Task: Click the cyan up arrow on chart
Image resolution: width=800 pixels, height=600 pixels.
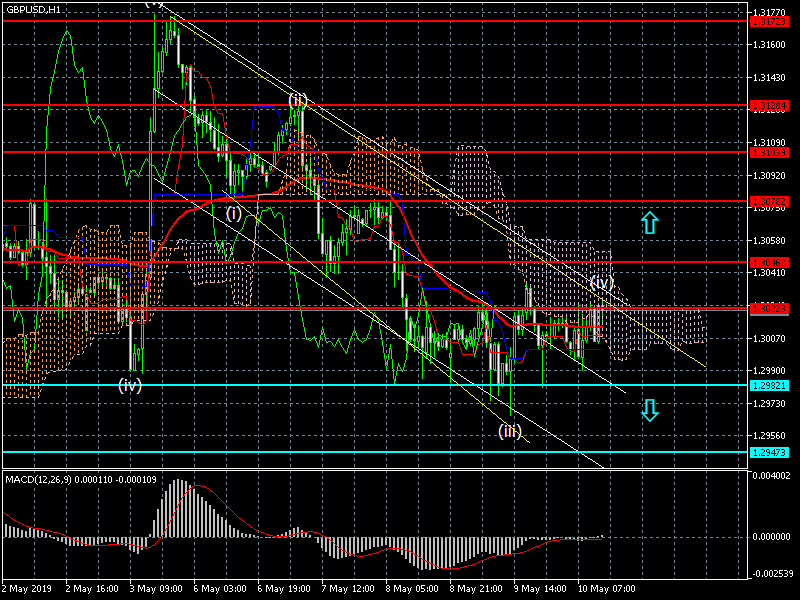Action: 649,222
